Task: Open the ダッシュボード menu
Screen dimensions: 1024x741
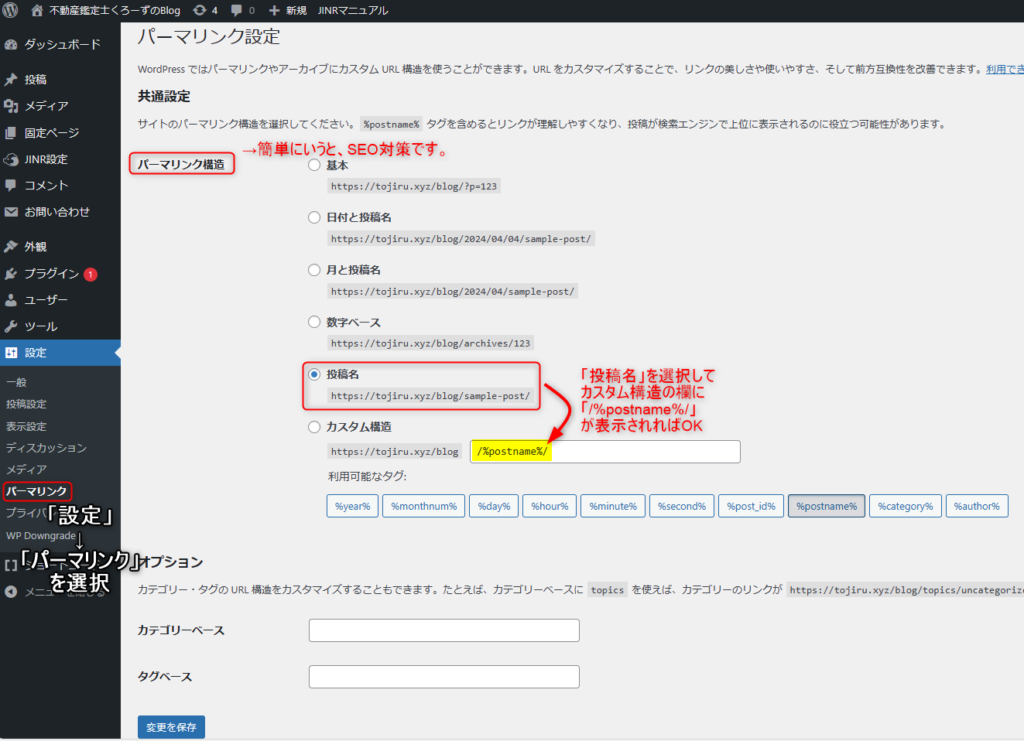Action: 60,44
